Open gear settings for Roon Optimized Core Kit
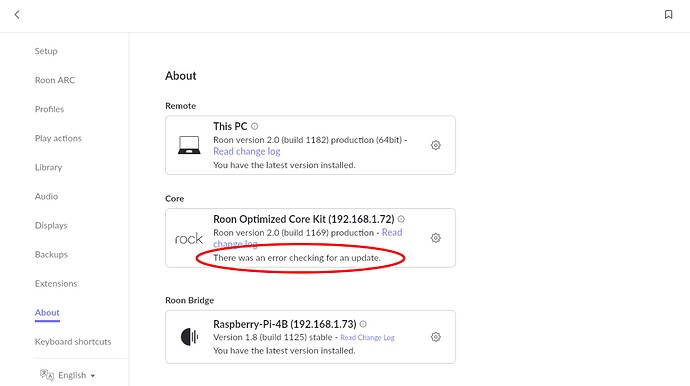The height and width of the screenshot is (386, 690). [x=435, y=238]
